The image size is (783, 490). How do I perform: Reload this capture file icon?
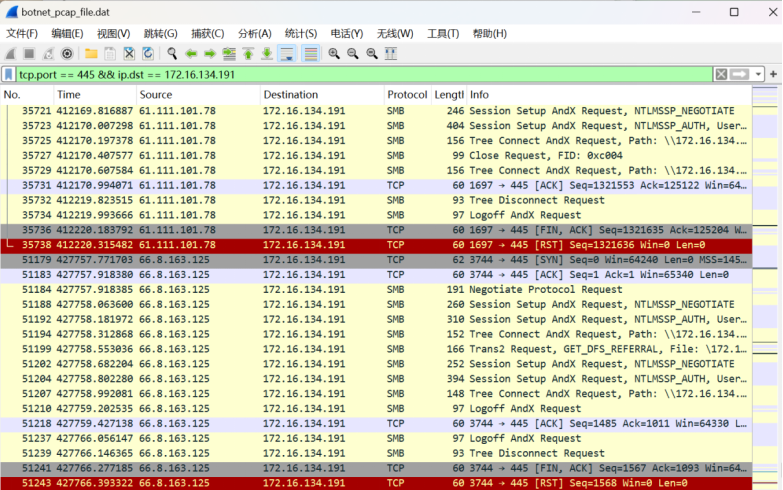point(148,53)
